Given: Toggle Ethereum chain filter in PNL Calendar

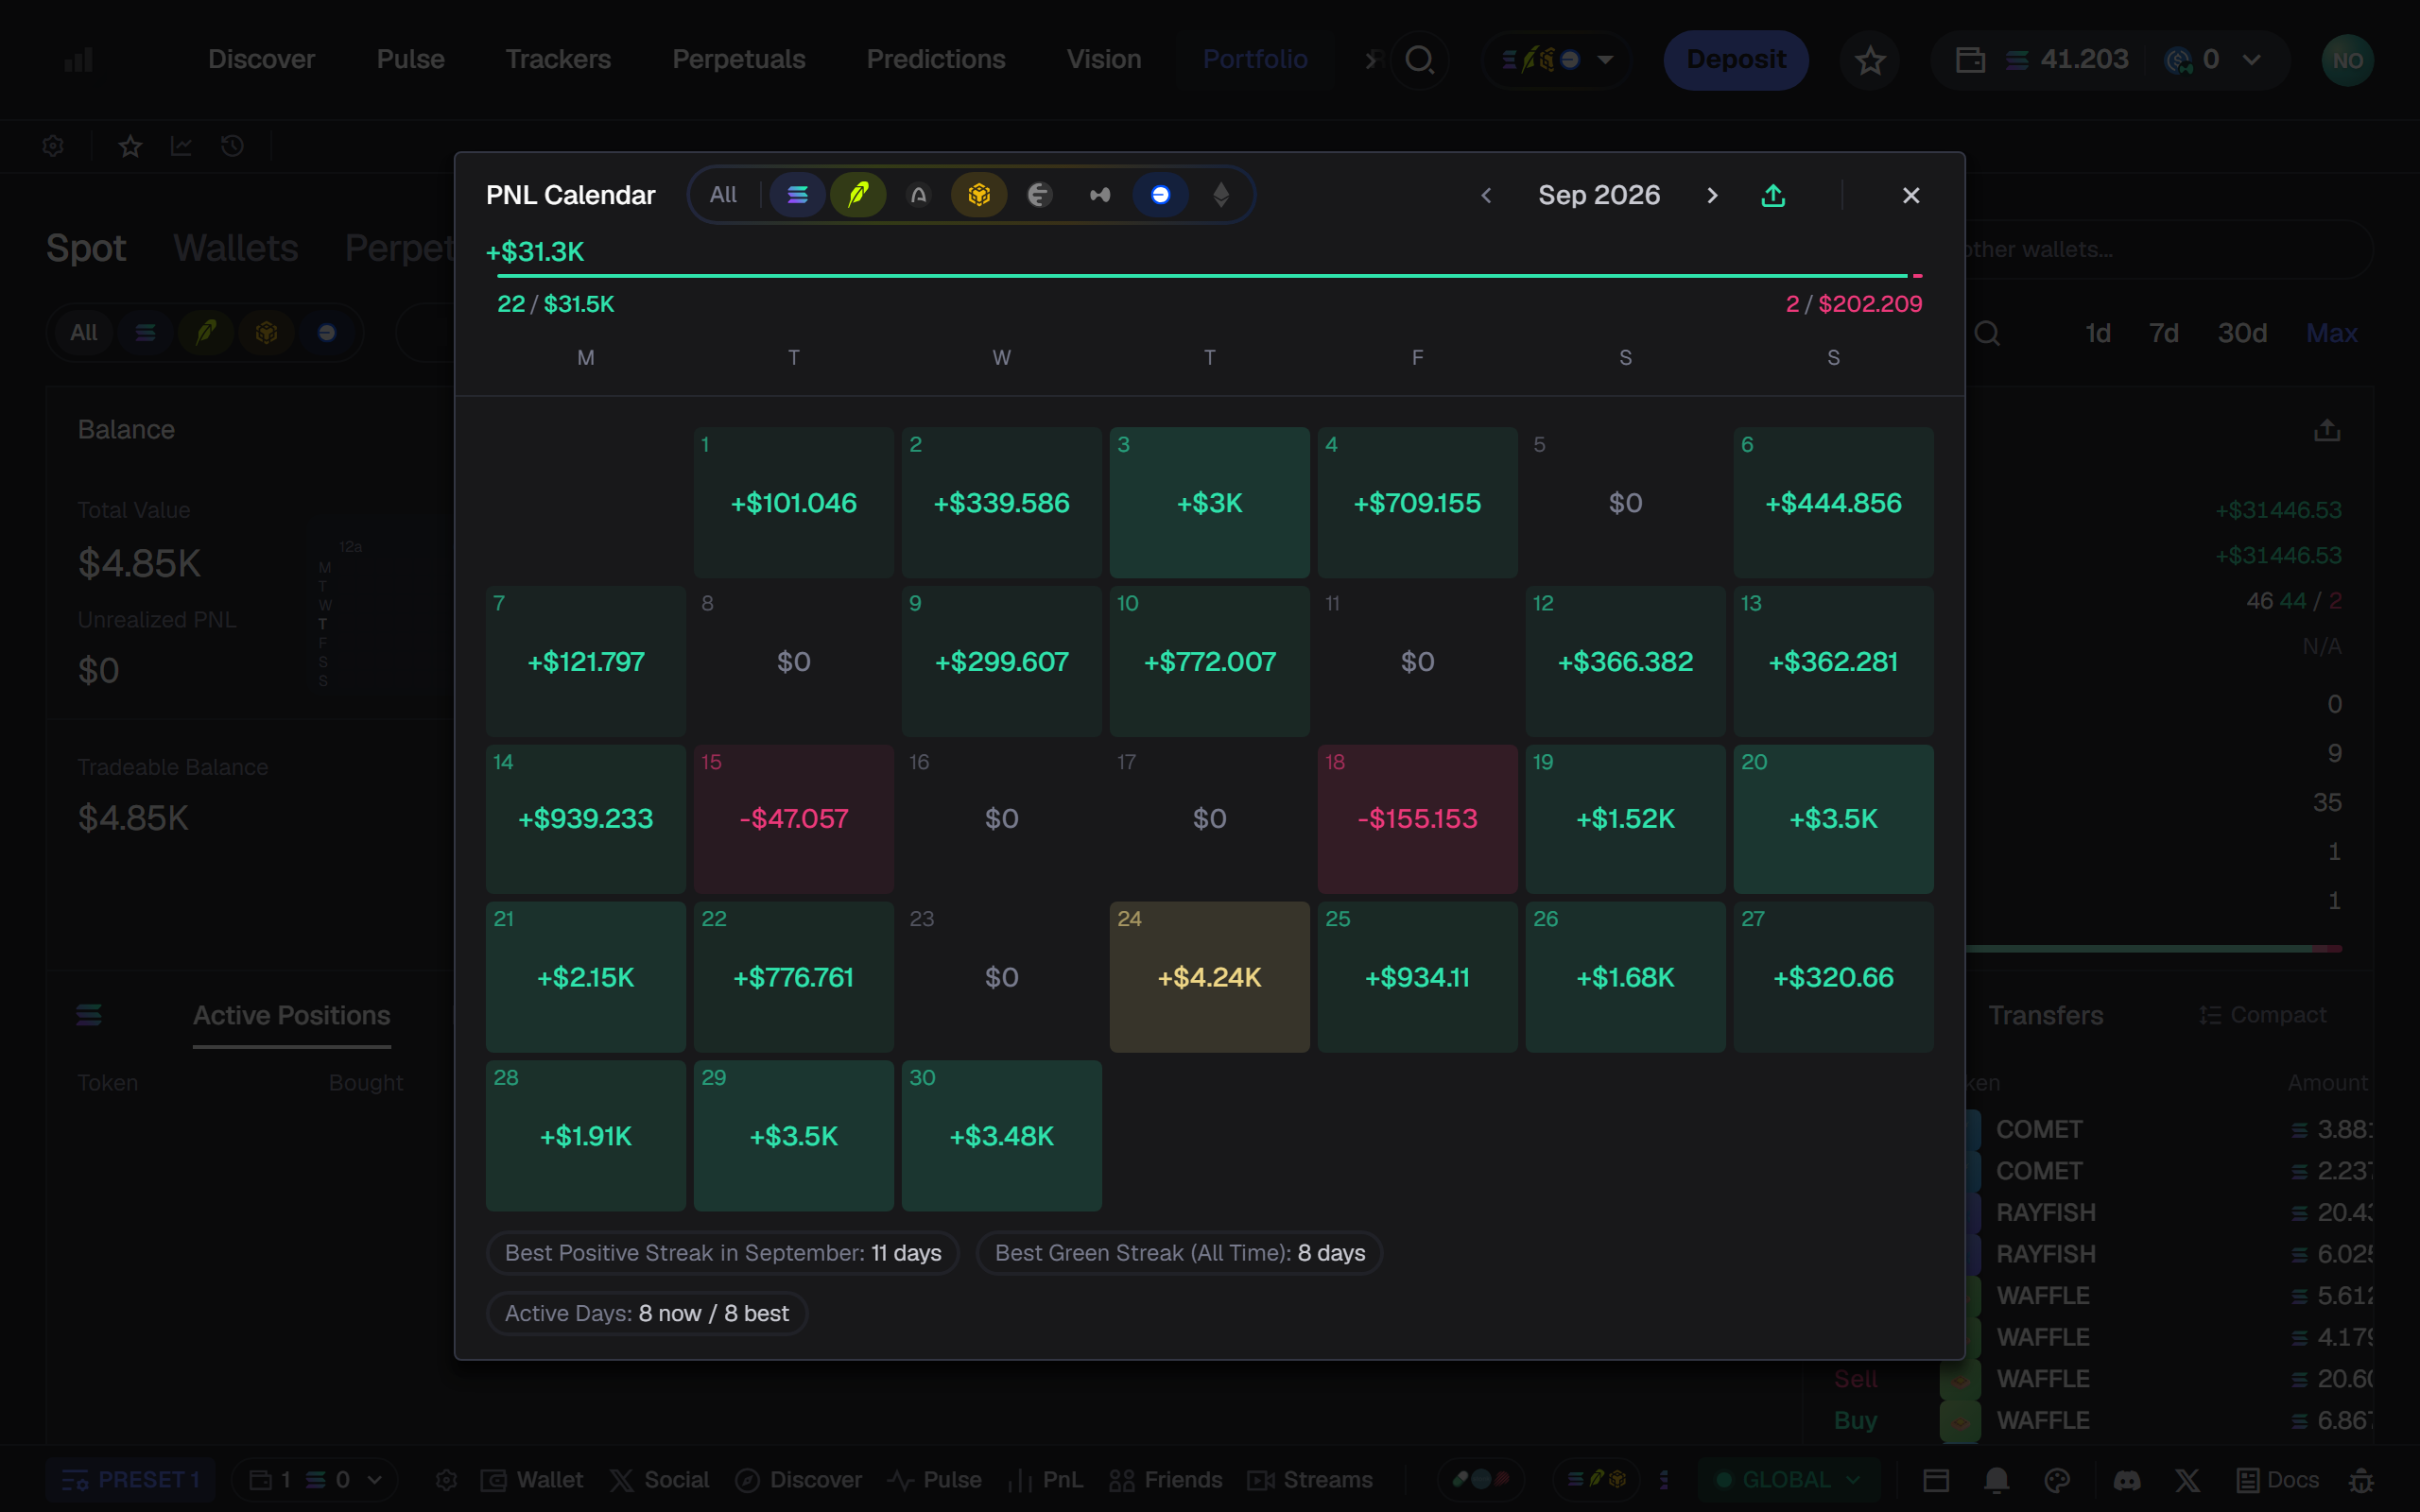Looking at the screenshot, I should click(1221, 195).
